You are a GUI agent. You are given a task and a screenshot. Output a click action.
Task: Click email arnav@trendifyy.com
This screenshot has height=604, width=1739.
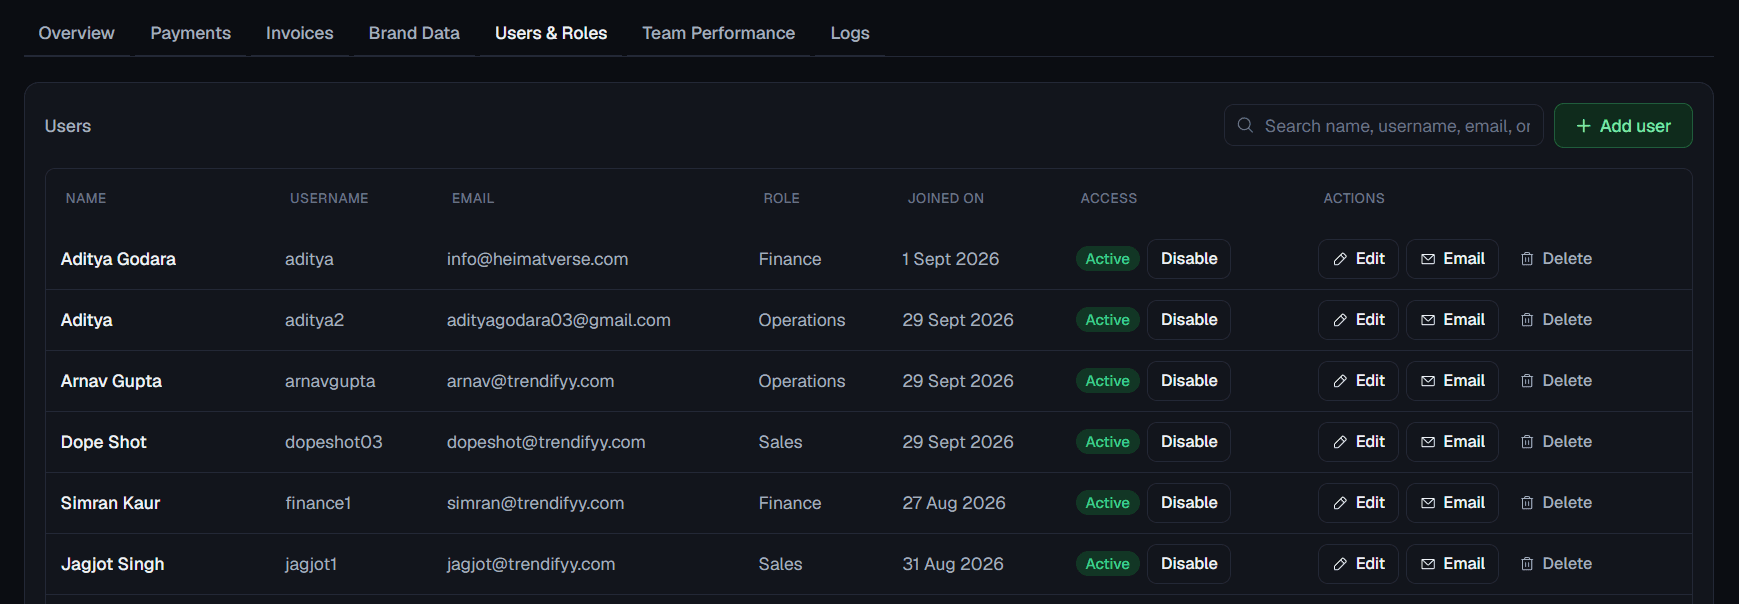point(530,381)
